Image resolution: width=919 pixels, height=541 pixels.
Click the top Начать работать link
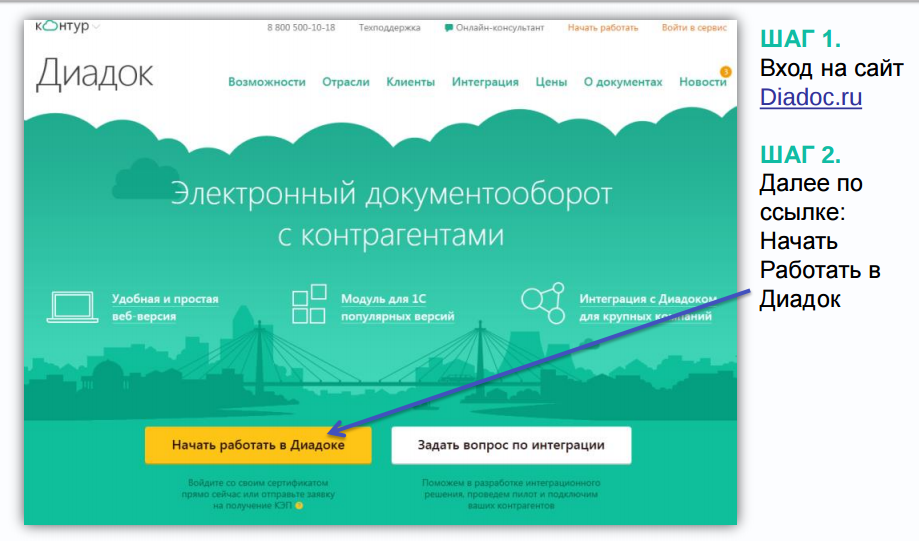tap(603, 28)
